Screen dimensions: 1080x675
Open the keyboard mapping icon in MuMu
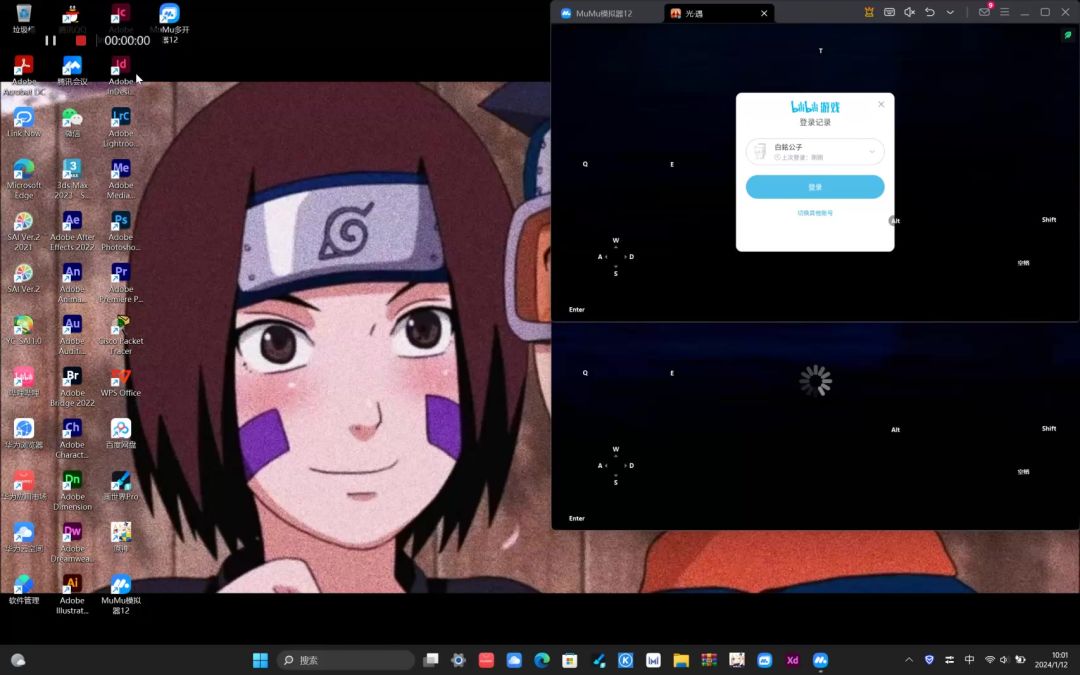[x=889, y=12]
